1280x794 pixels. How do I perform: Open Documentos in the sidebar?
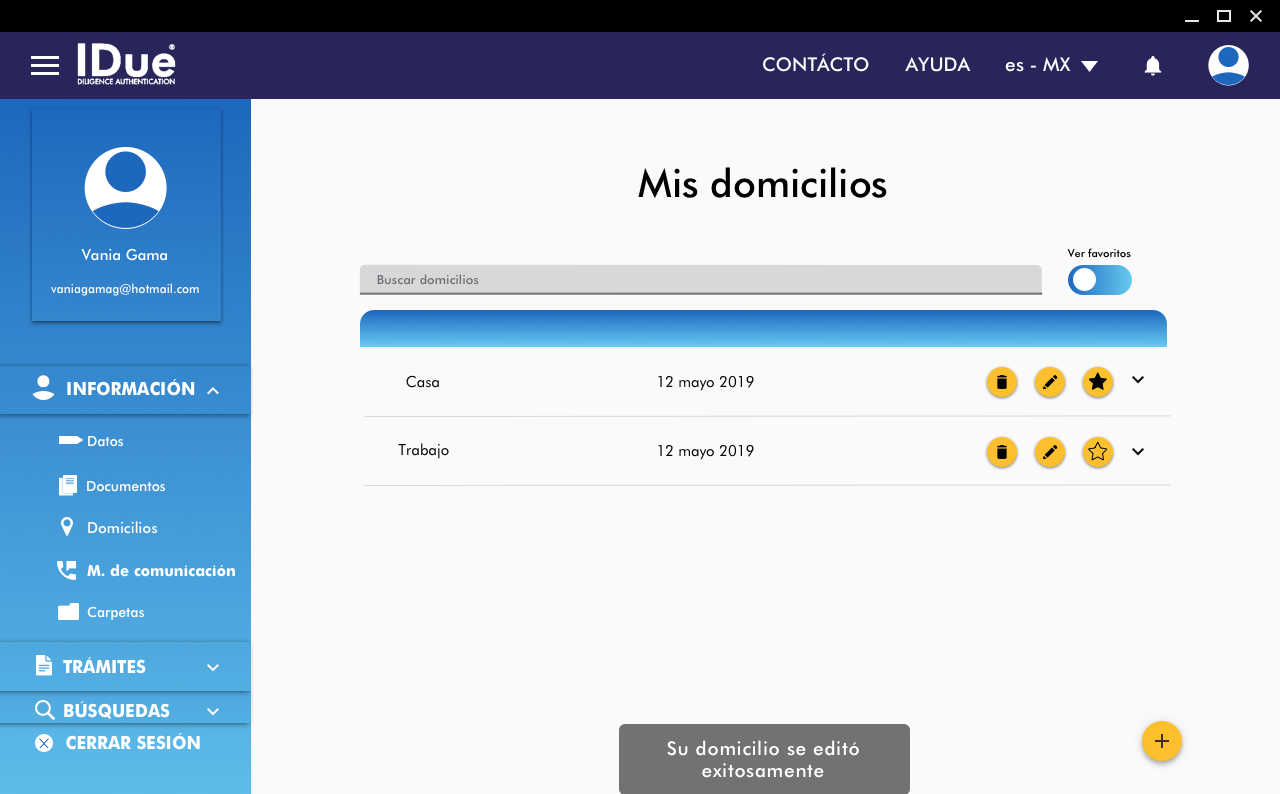pyautogui.click(x=125, y=486)
